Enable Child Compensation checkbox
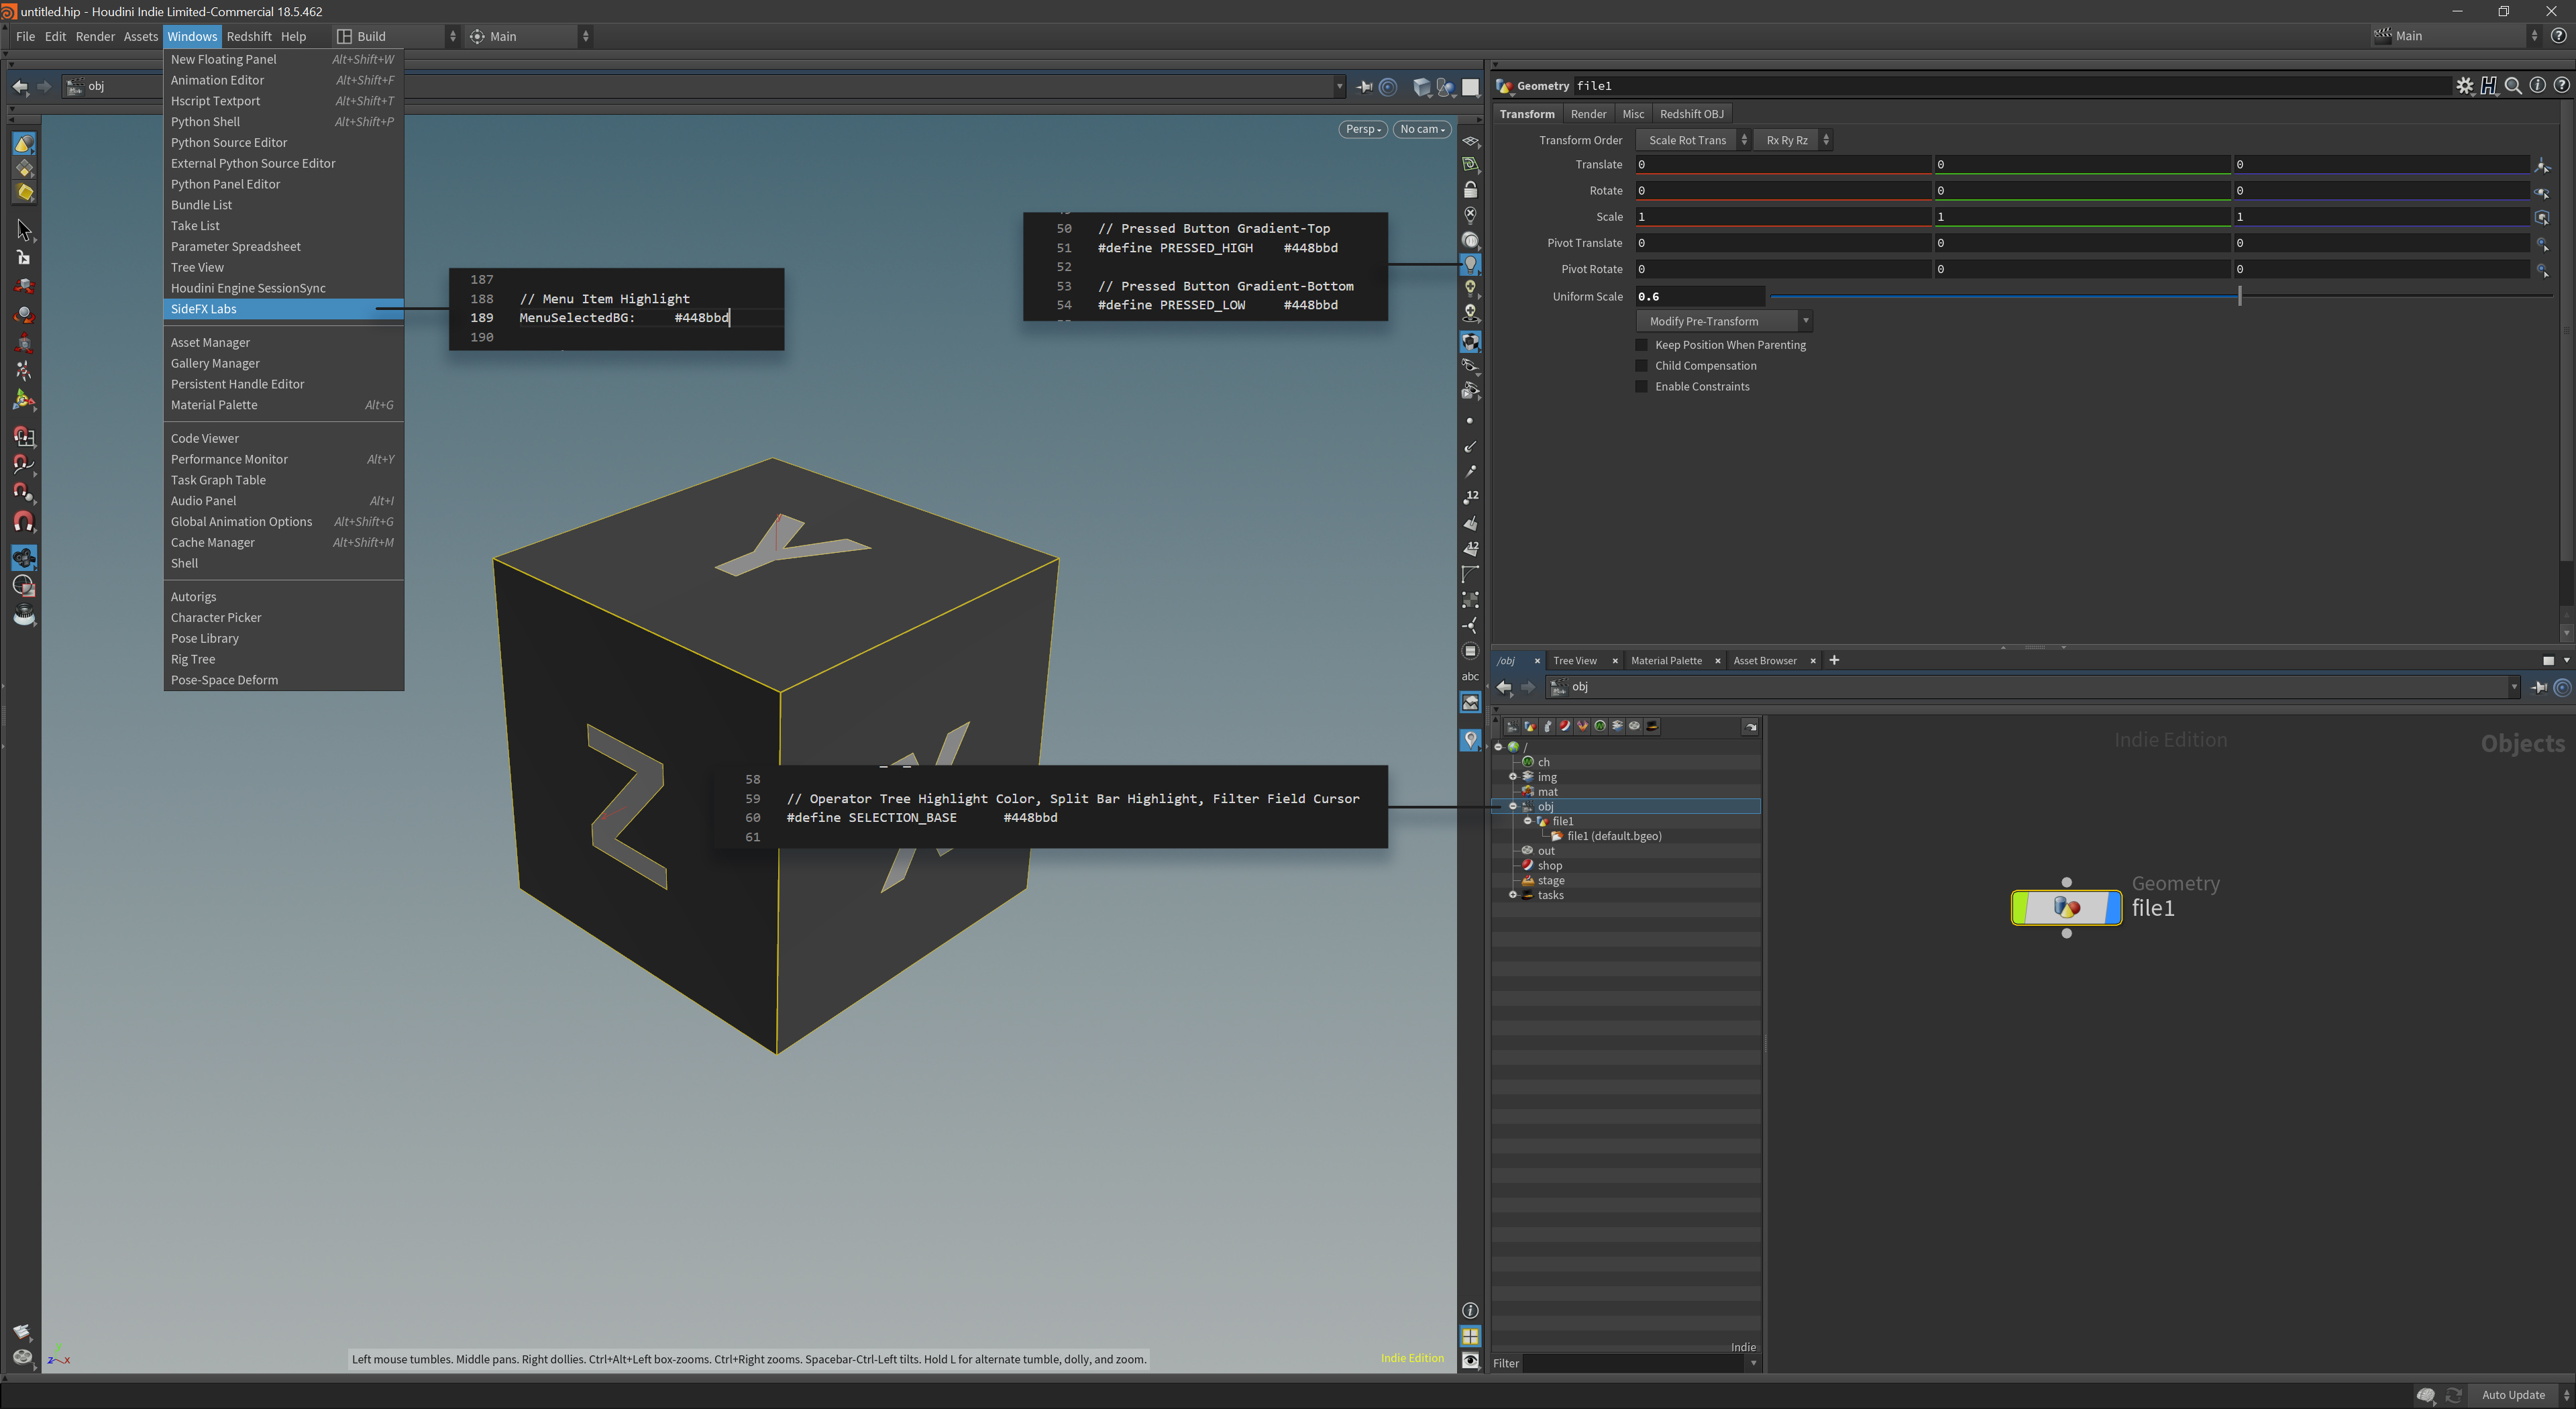The width and height of the screenshot is (2576, 1409). point(1641,366)
